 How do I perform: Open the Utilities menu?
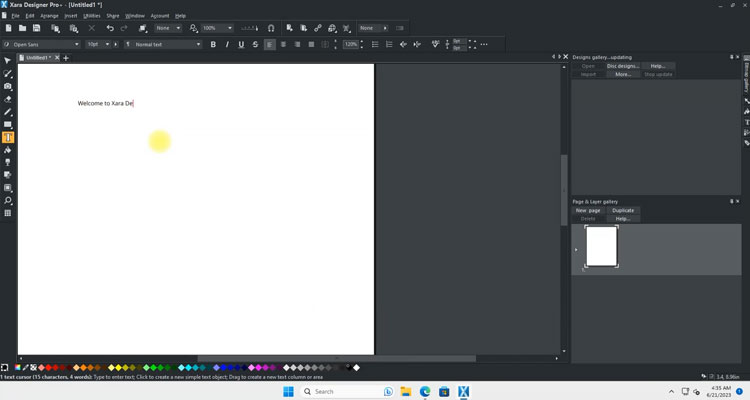[92, 16]
